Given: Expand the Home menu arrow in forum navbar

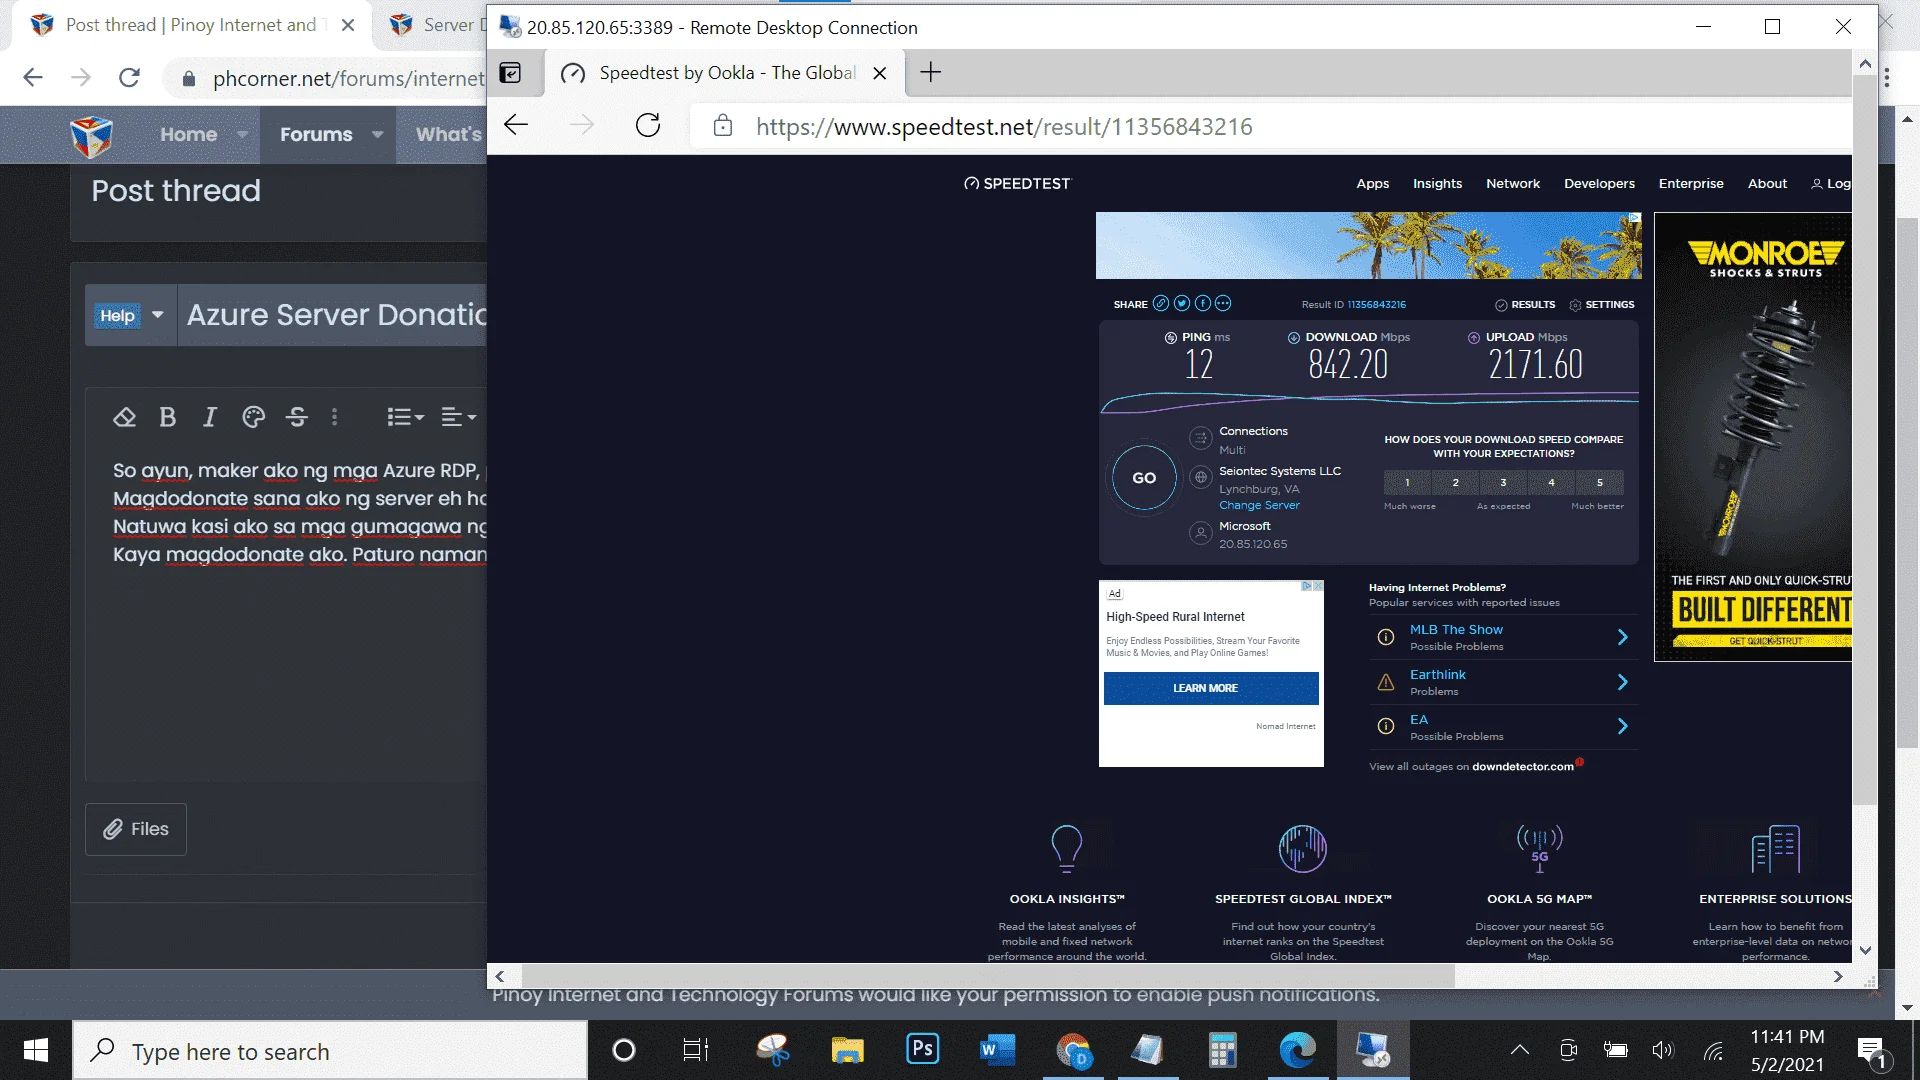Looking at the screenshot, I should click(242, 134).
